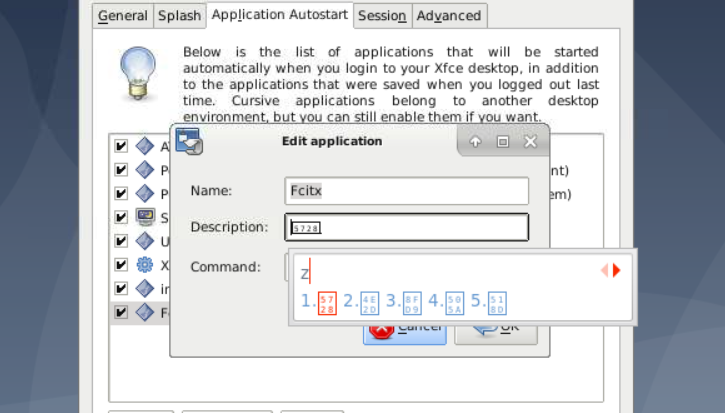This screenshot has height=413, width=725.
Task: Click the OK button in Edit application
Action: 496,334
